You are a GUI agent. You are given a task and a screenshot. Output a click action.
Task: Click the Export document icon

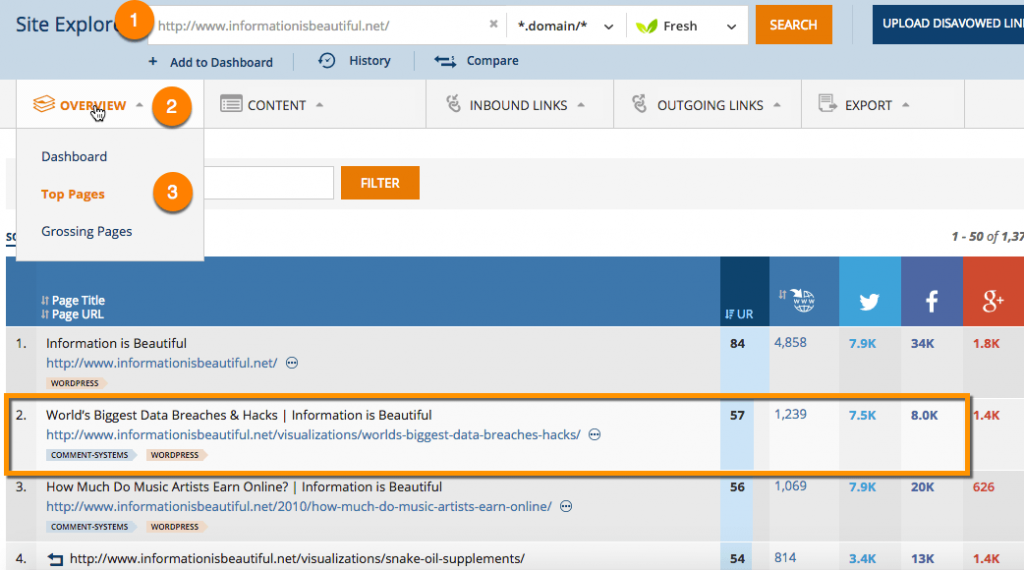[x=827, y=103]
